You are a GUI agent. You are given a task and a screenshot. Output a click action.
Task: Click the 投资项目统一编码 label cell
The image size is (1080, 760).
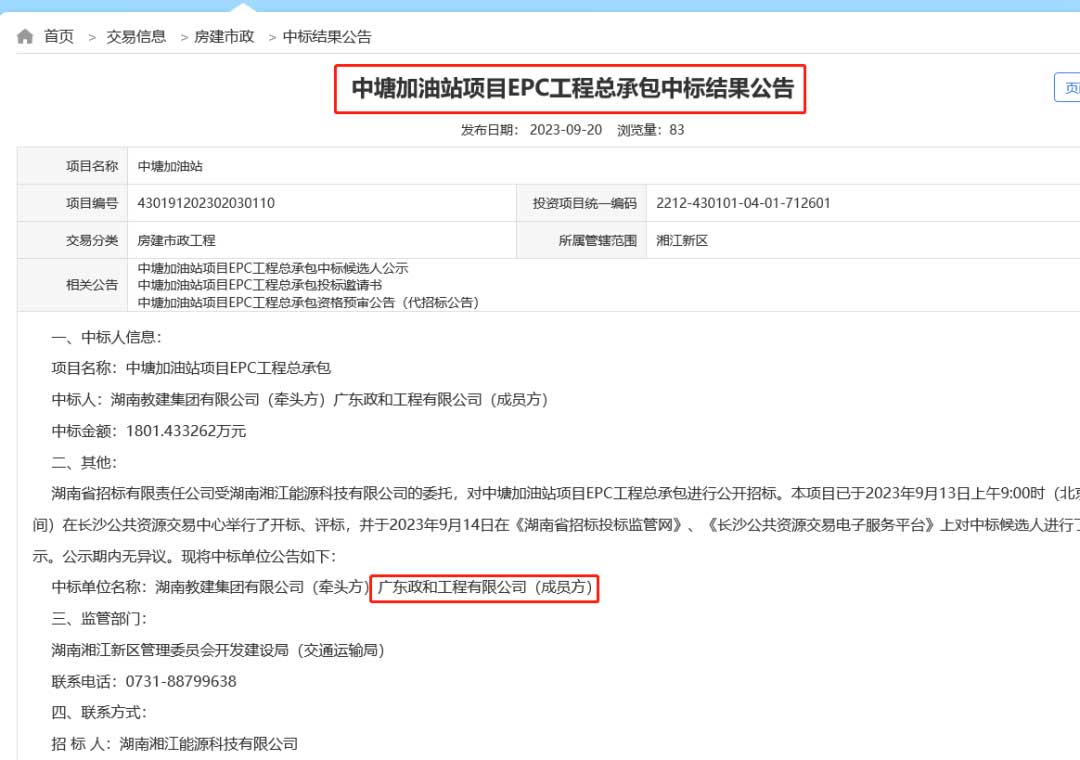click(x=581, y=203)
